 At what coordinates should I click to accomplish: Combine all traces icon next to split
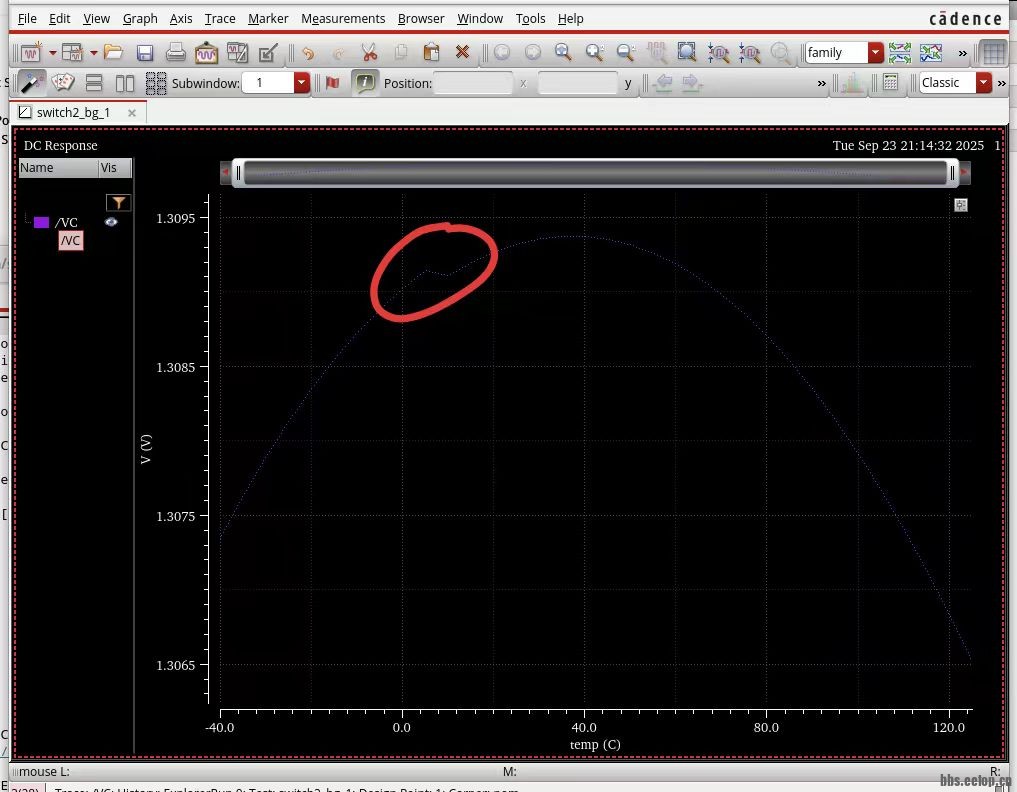tap(931, 53)
